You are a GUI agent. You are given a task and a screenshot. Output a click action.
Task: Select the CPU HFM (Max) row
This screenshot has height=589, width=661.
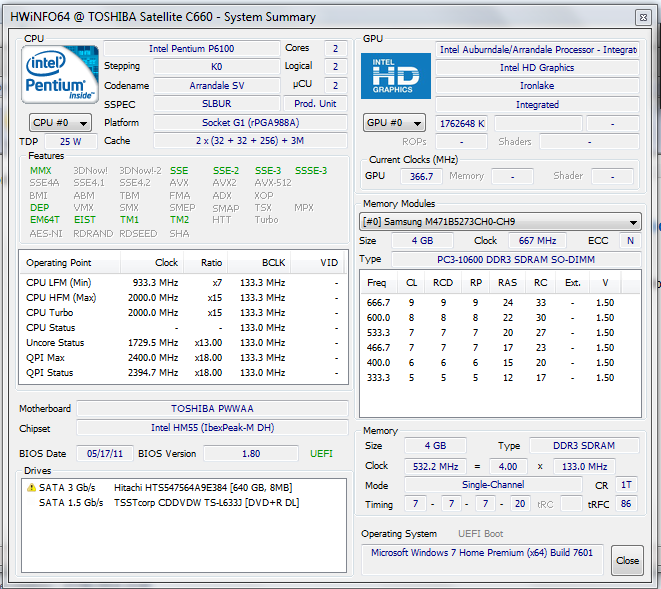point(183,298)
